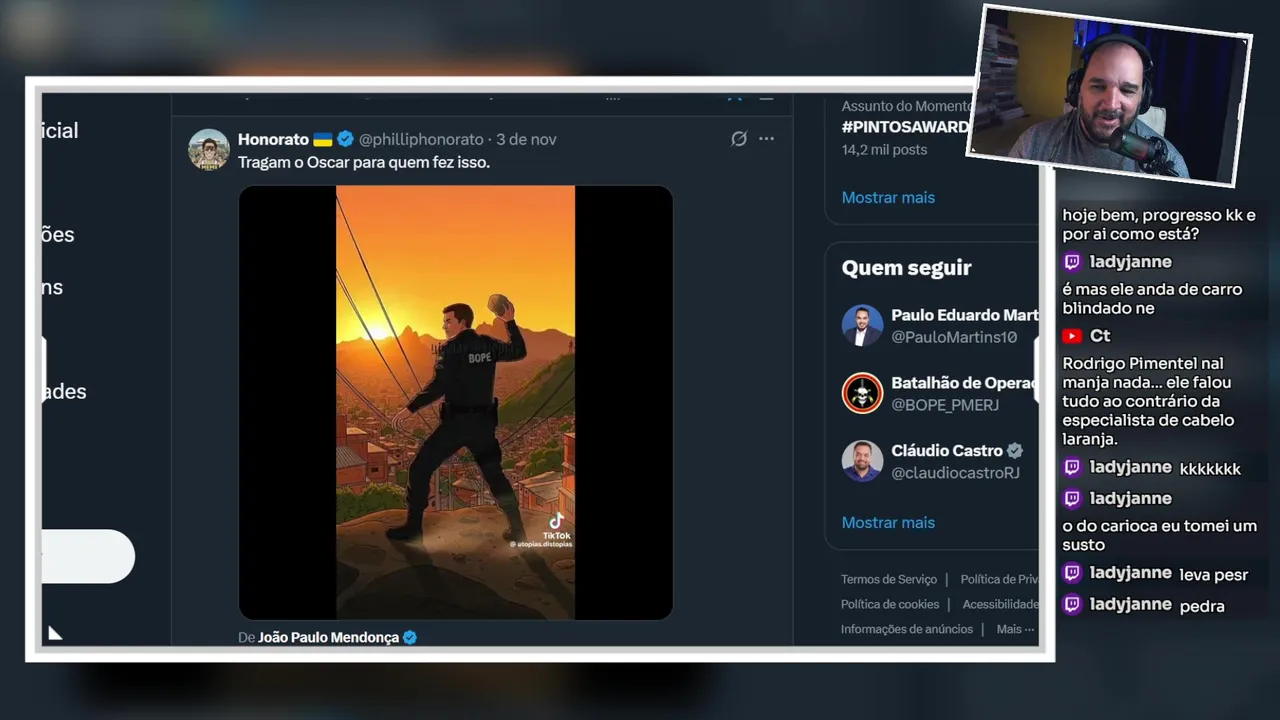Open Paulo Eduardo Martins profile name
Image resolution: width=1280 pixels, height=720 pixels.
tap(964, 315)
